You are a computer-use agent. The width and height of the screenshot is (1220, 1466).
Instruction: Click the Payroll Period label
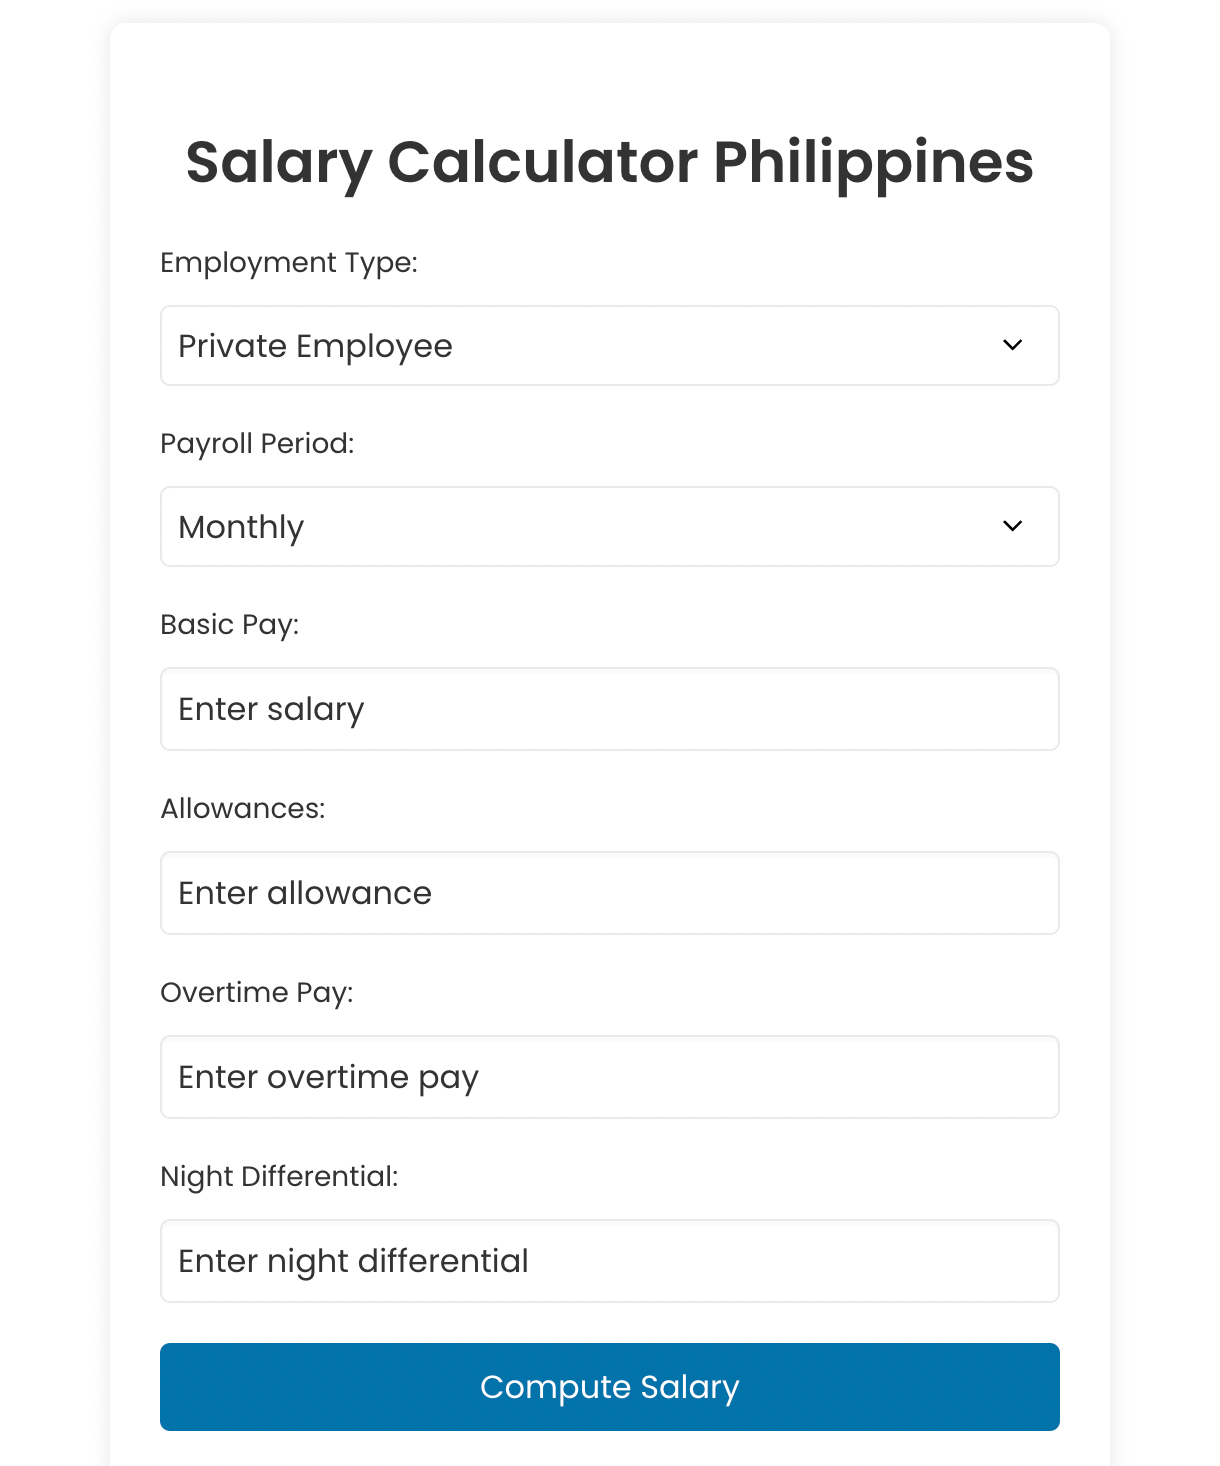point(257,444)
